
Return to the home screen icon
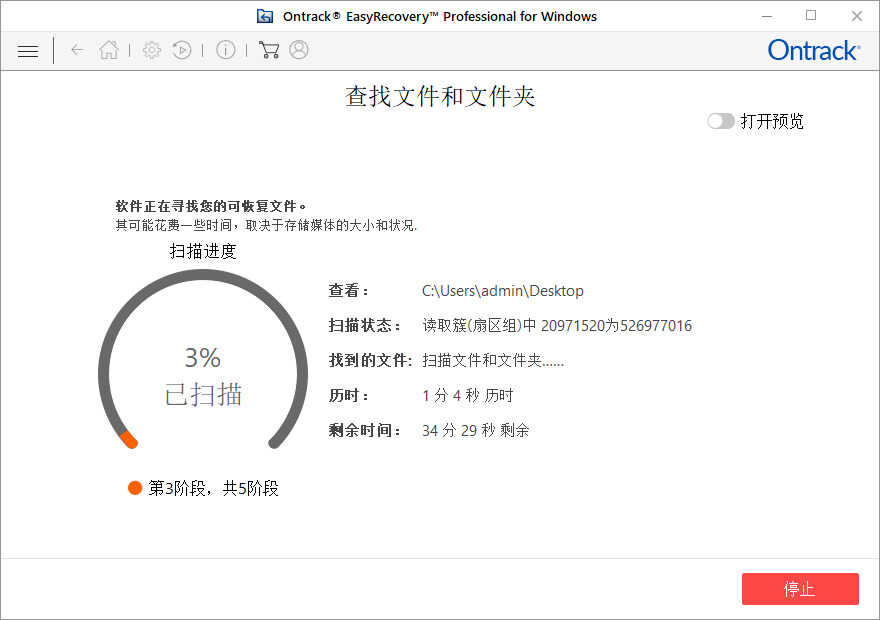(x=109, y=50)
